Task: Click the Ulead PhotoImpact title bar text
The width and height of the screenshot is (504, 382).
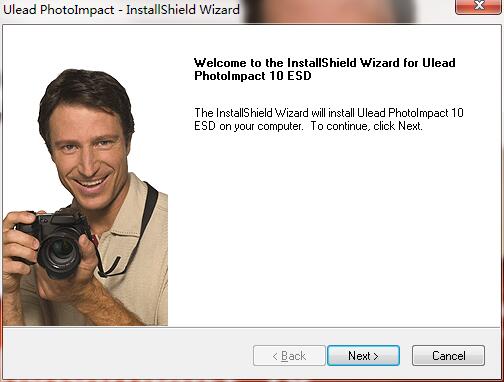Action: point(121,9)
